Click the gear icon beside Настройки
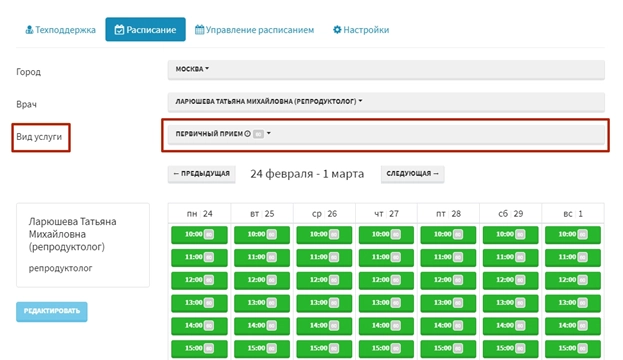 [337, 30]
